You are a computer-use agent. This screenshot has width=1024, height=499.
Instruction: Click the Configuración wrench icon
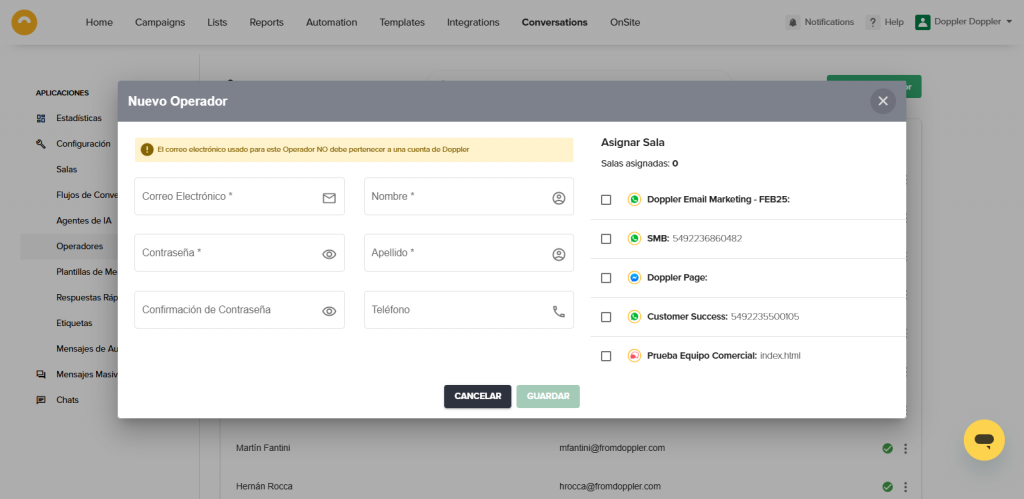tap(41, 144)
